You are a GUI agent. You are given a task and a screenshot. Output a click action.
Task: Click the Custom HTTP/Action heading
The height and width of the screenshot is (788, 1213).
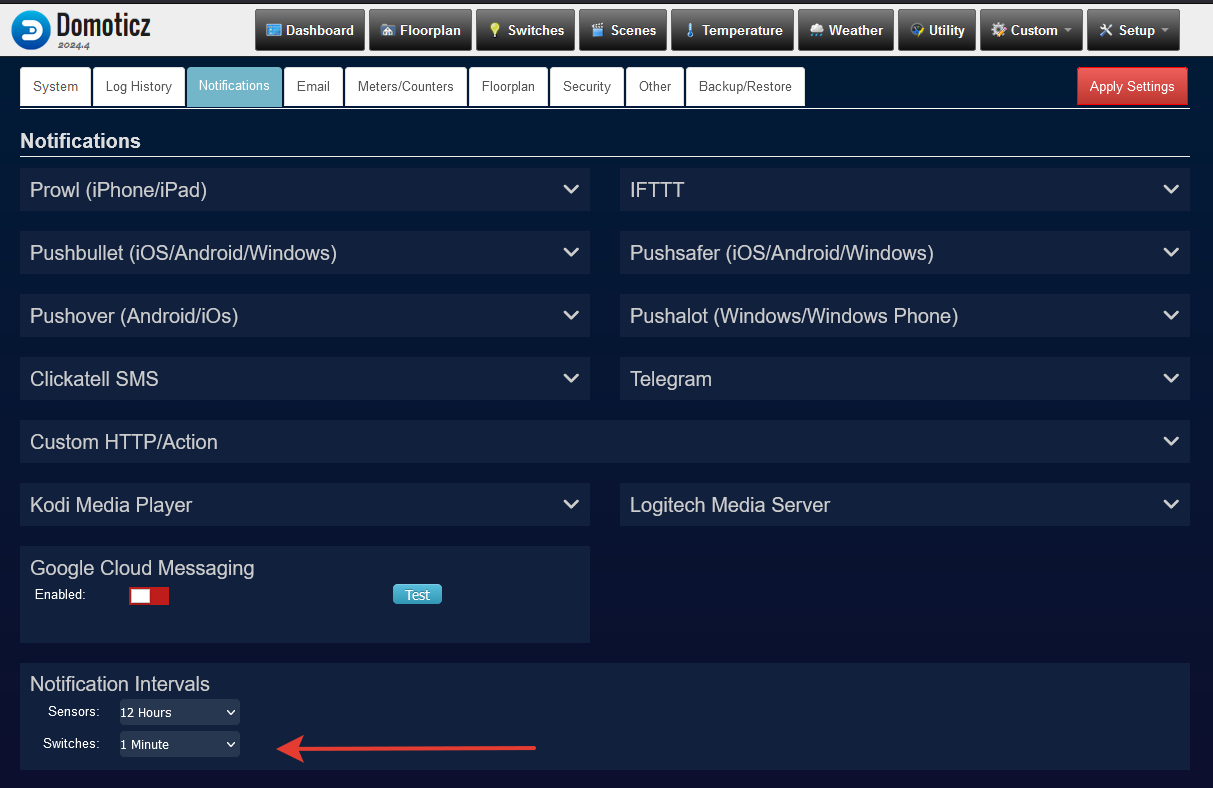pyautogui.click(x=124, y=442)
